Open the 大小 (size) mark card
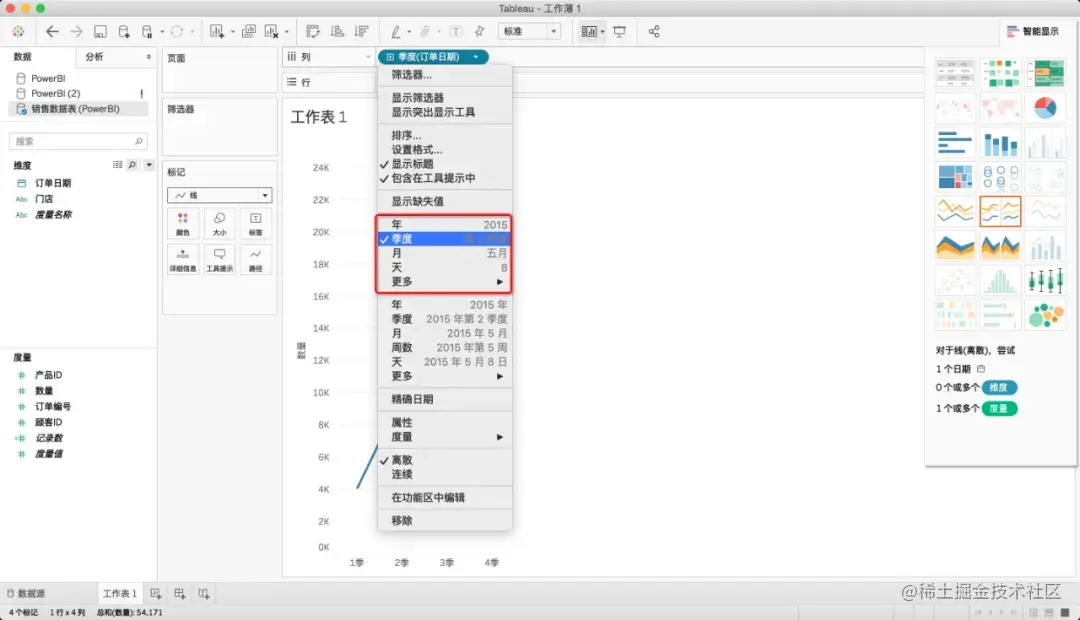1080x620 pixels. [x=219, y=223]
